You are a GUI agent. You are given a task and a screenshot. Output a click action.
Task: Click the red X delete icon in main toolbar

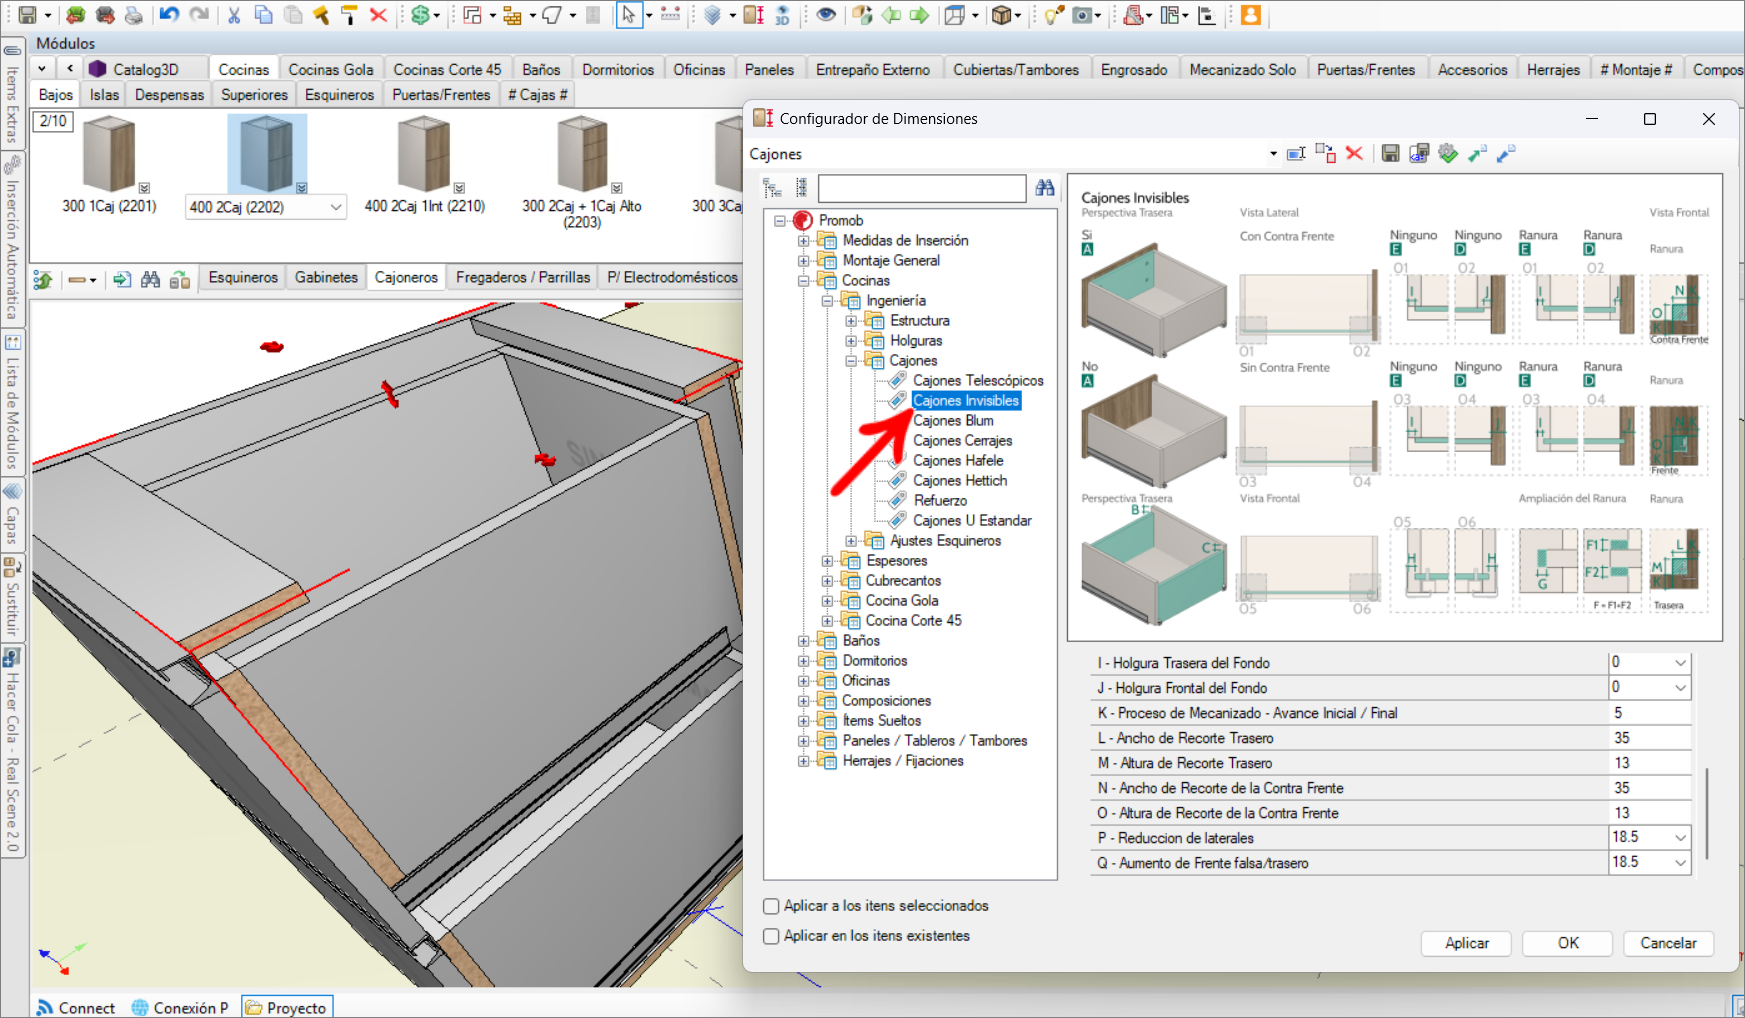point(378,15)
